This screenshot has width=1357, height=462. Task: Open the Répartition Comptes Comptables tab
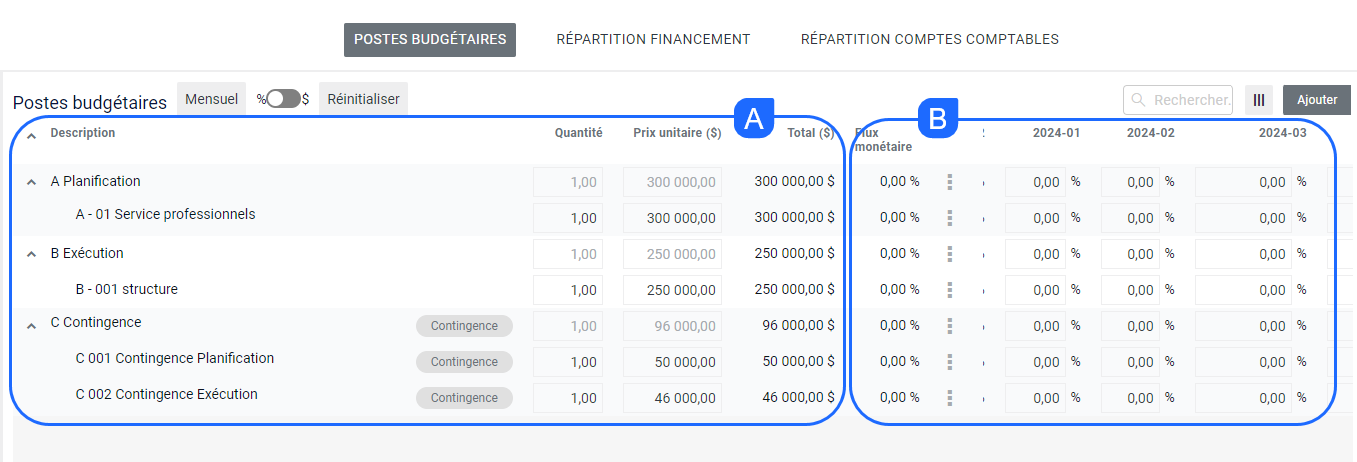[929, 40]
